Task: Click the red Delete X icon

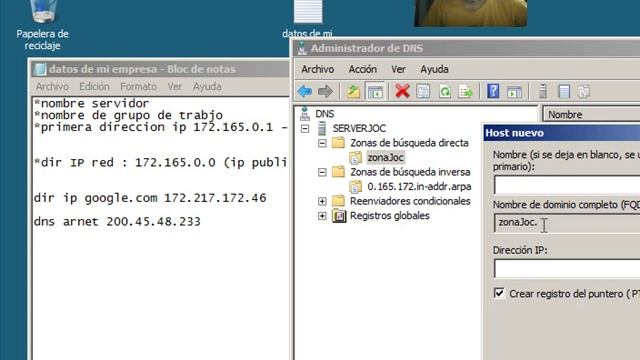Action: pyautogui.click(x=402, y=91)
